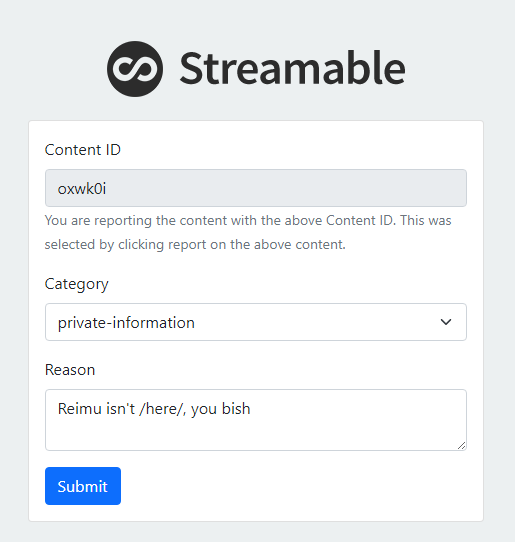
Task: Open the Category dropdown
Action: [x=256, y=322]
